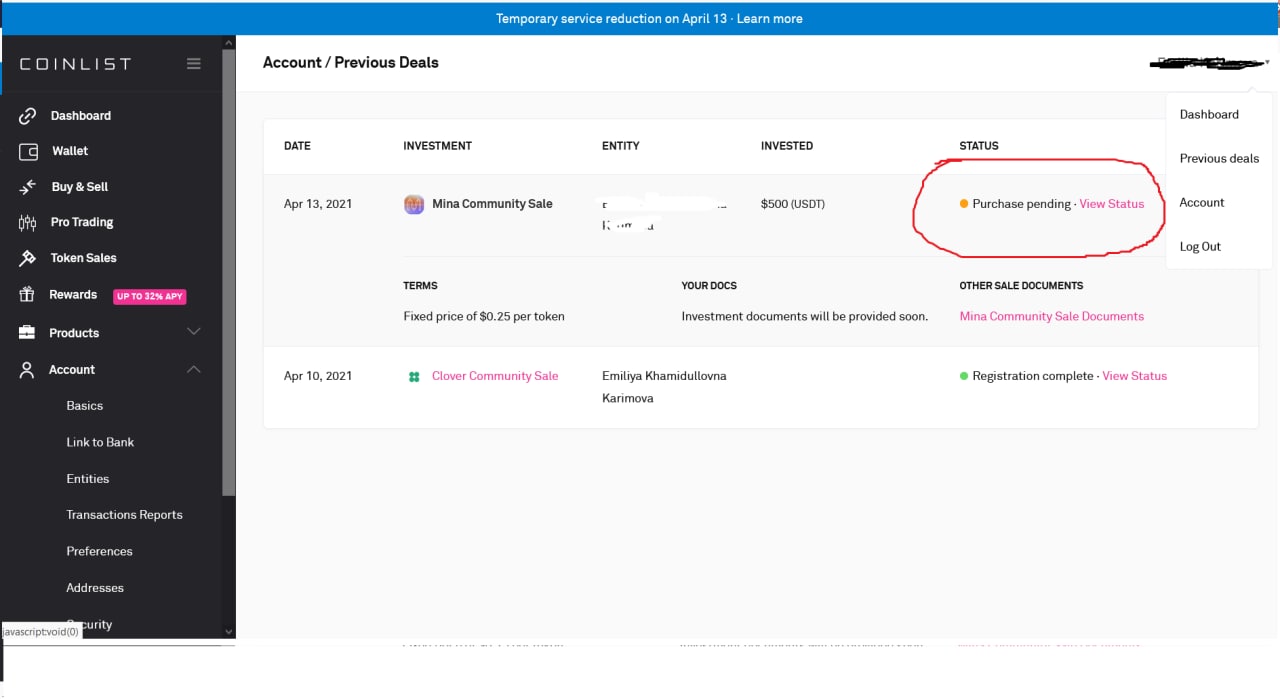This screenshot has width=1280, height=699.
Task: Collapse the Account submenu chevron
Action: 194,369
